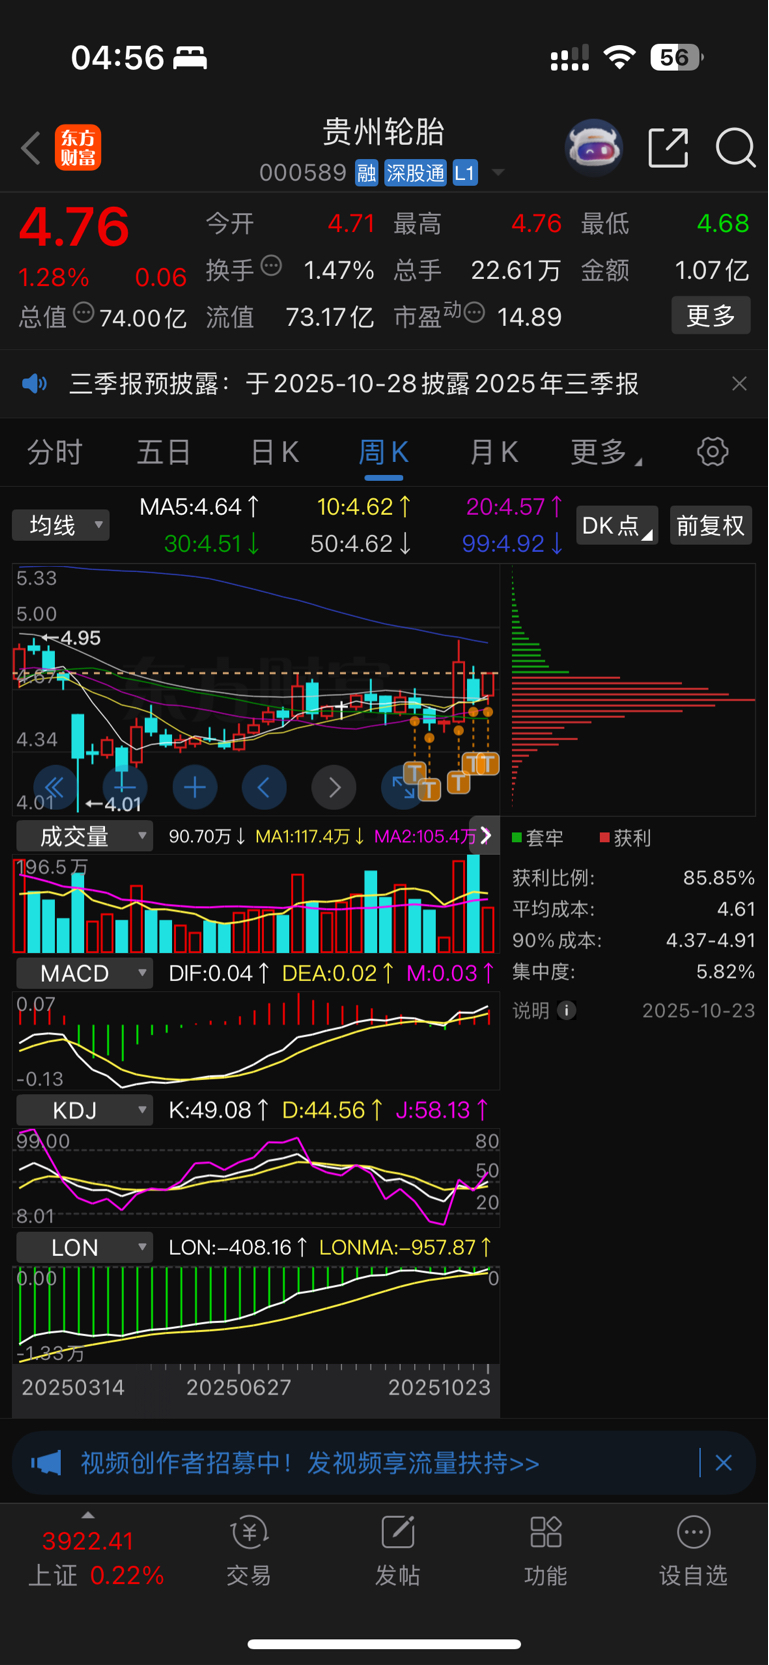Screen dimensions: 769x1665
Task: Tap the 集中度 5.82% row
Action: (x=634, y=971)
